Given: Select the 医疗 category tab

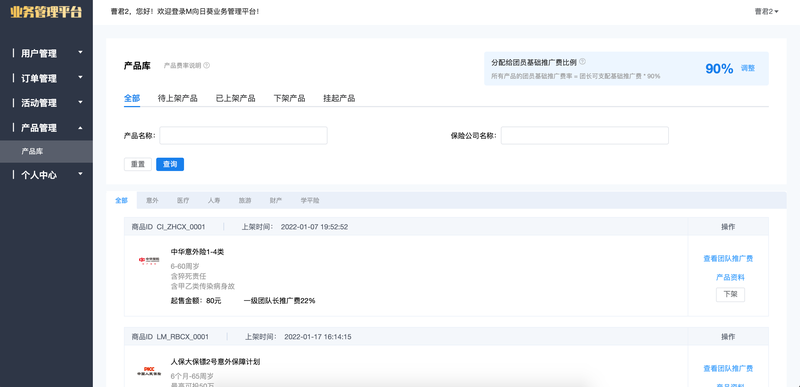Looking at the screenshot, I should [183, 200].
